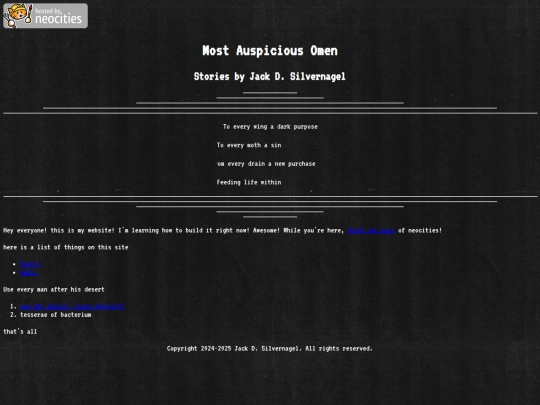
Task: Open the blue link before "of neocities!"
Action: (x=371, y=230)
